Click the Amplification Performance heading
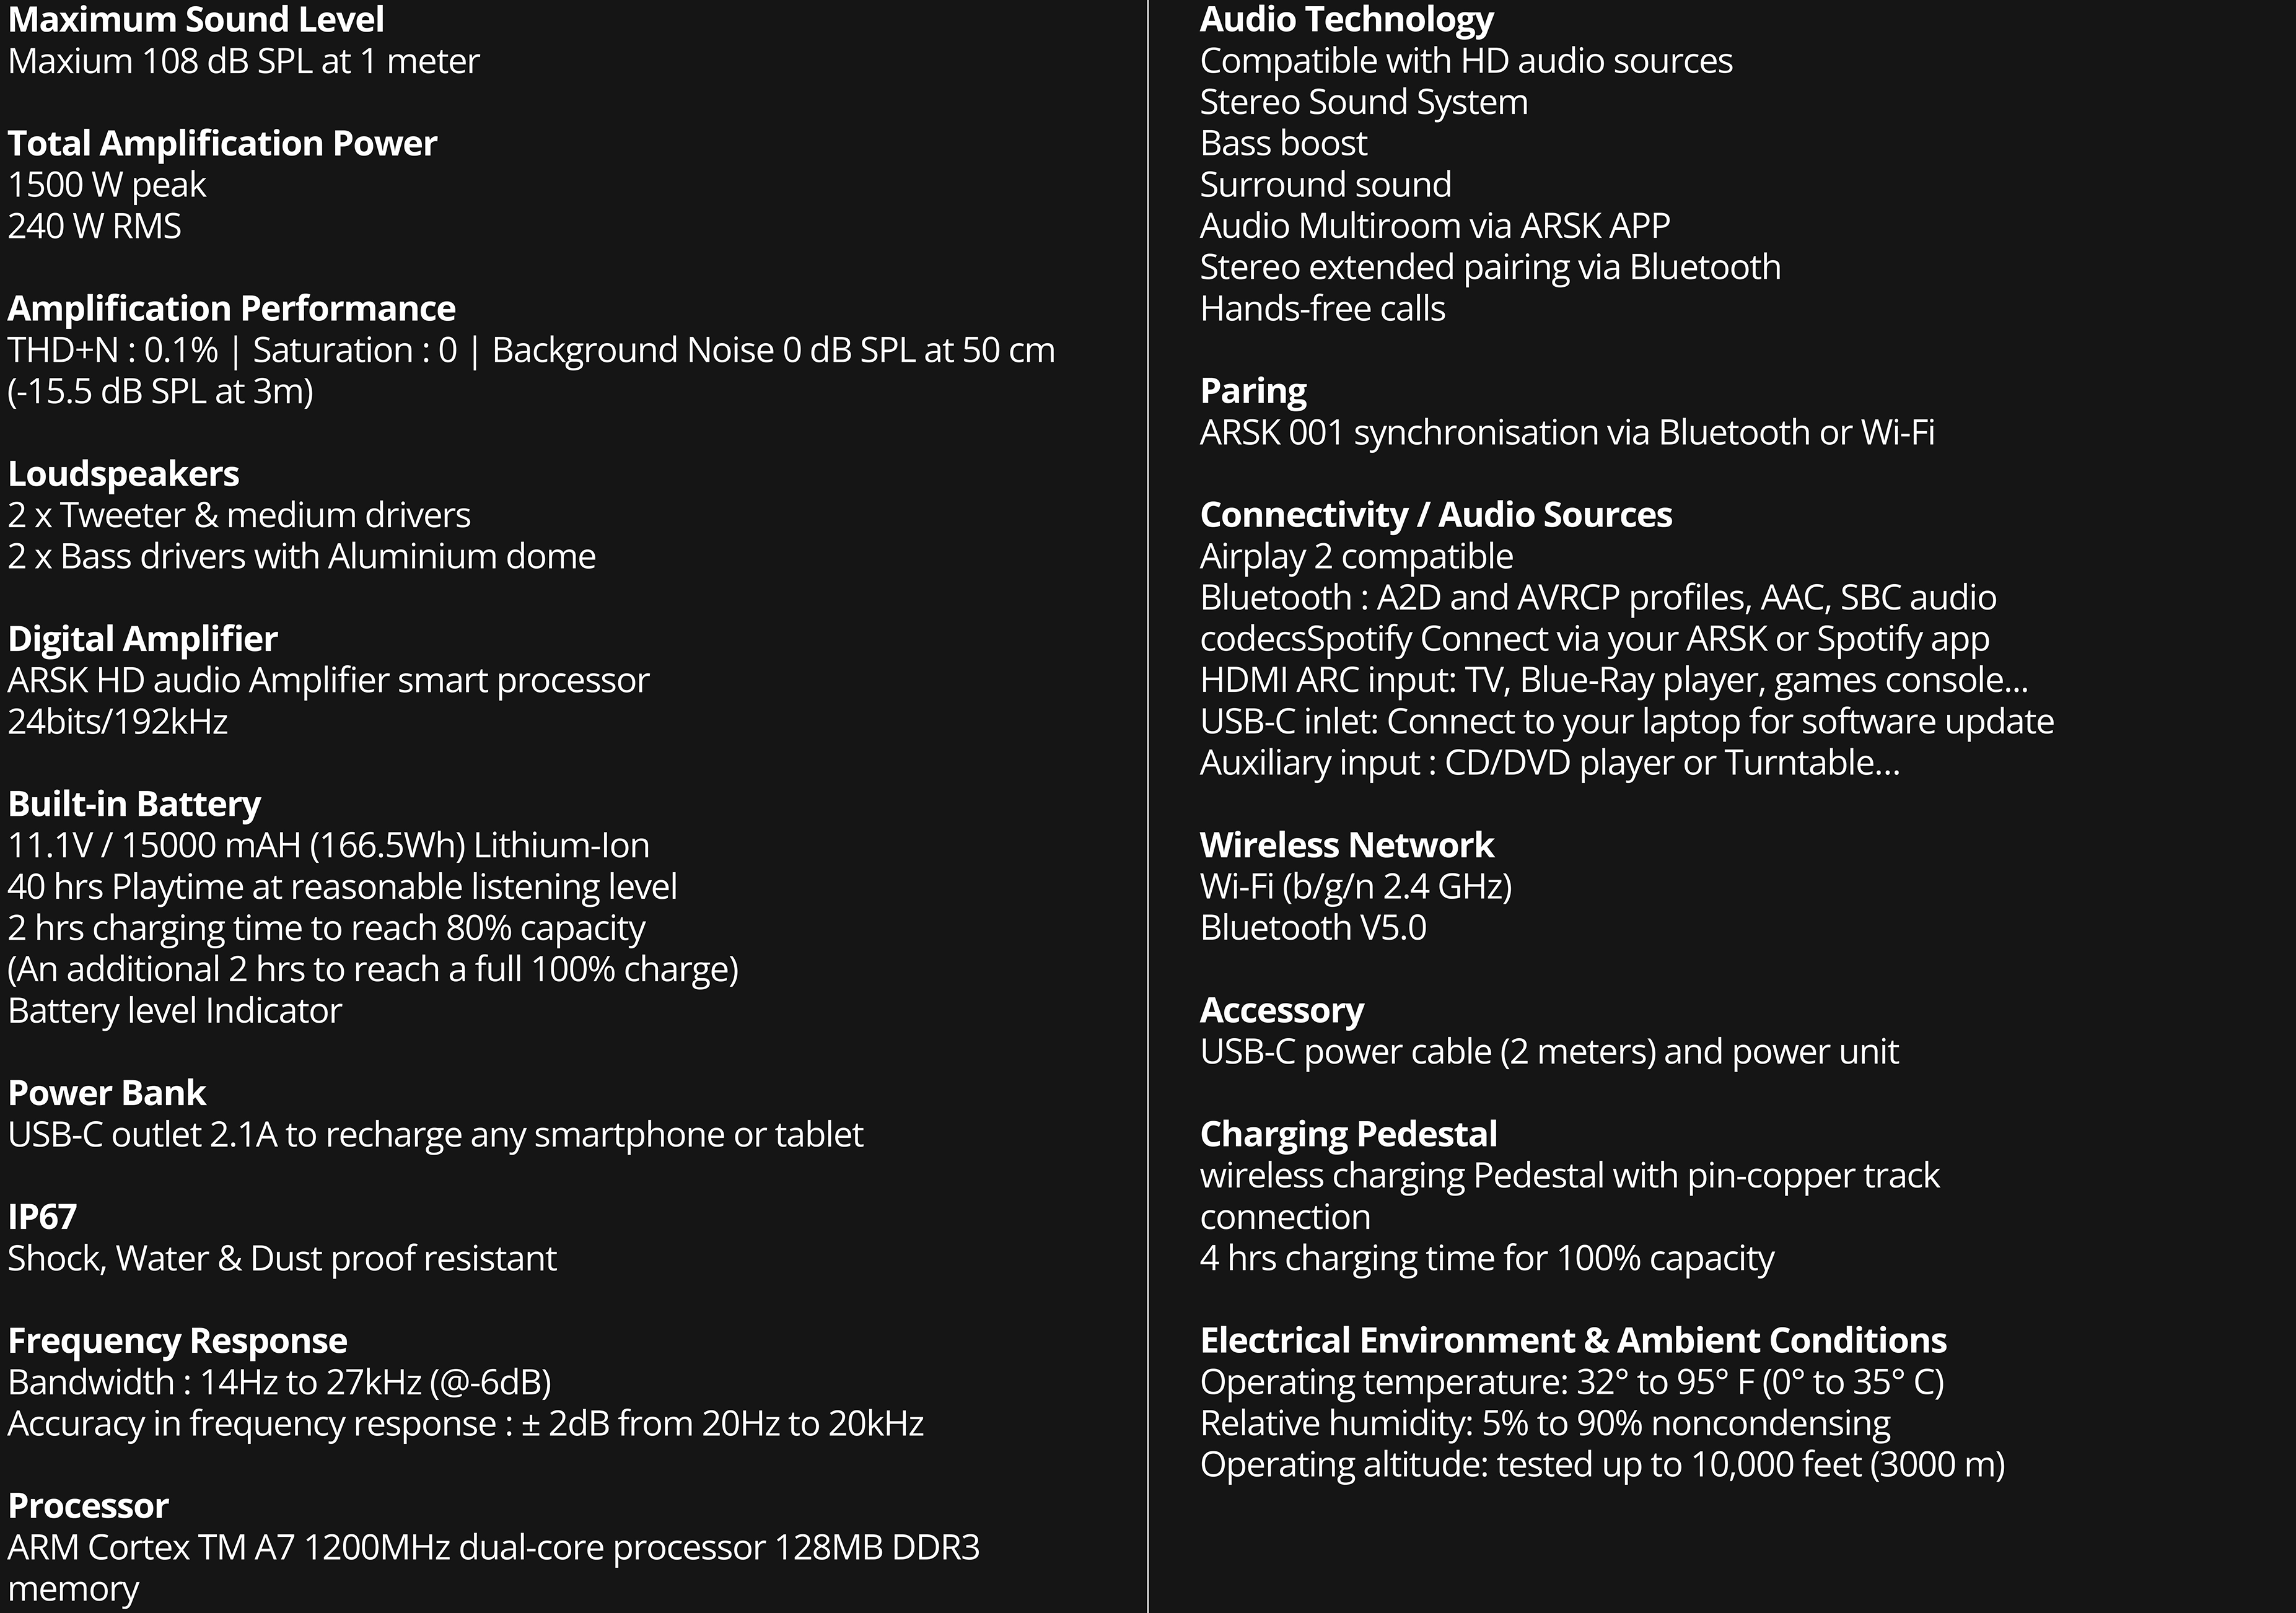Image resolution: width=2296 pixels, height=1613 pixels. point(231,309)
